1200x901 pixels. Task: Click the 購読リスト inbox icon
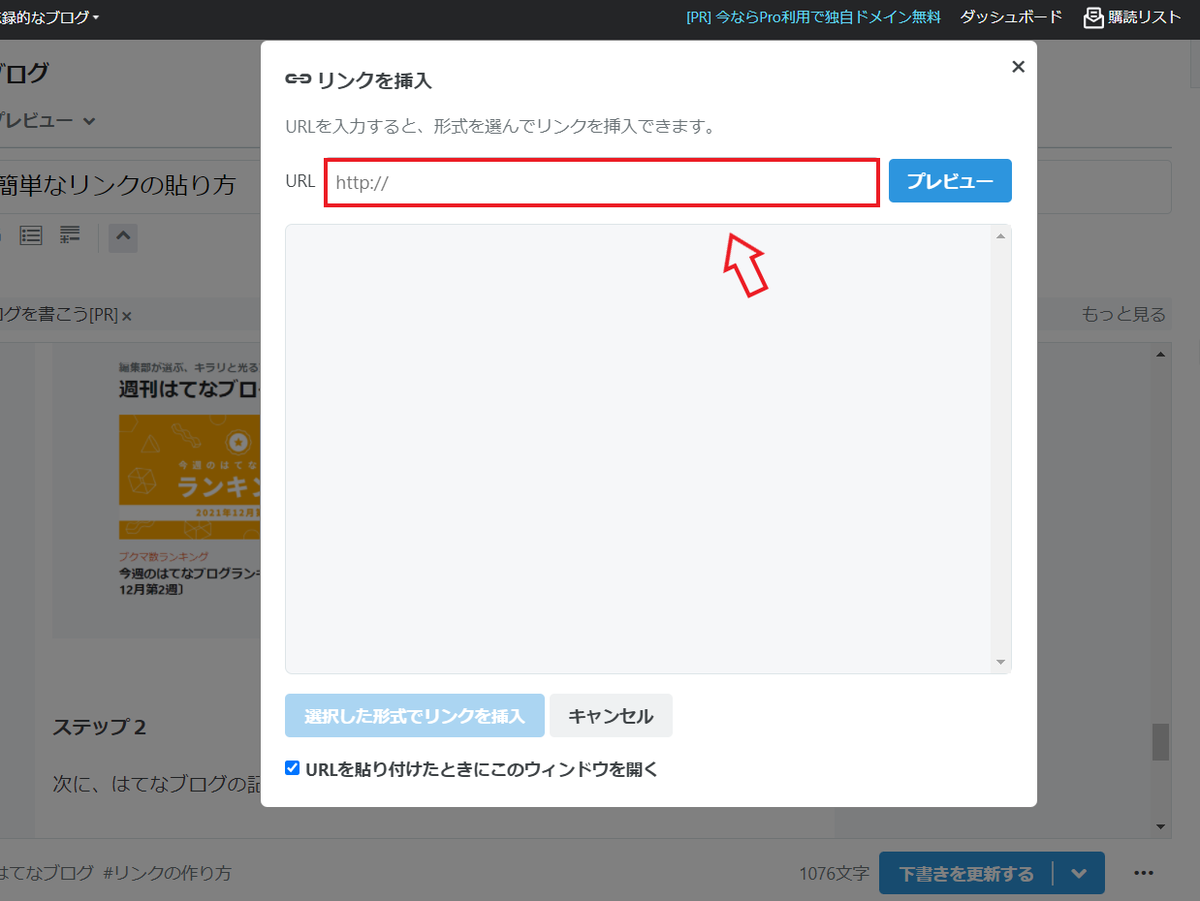click(x=1094, y=17)
